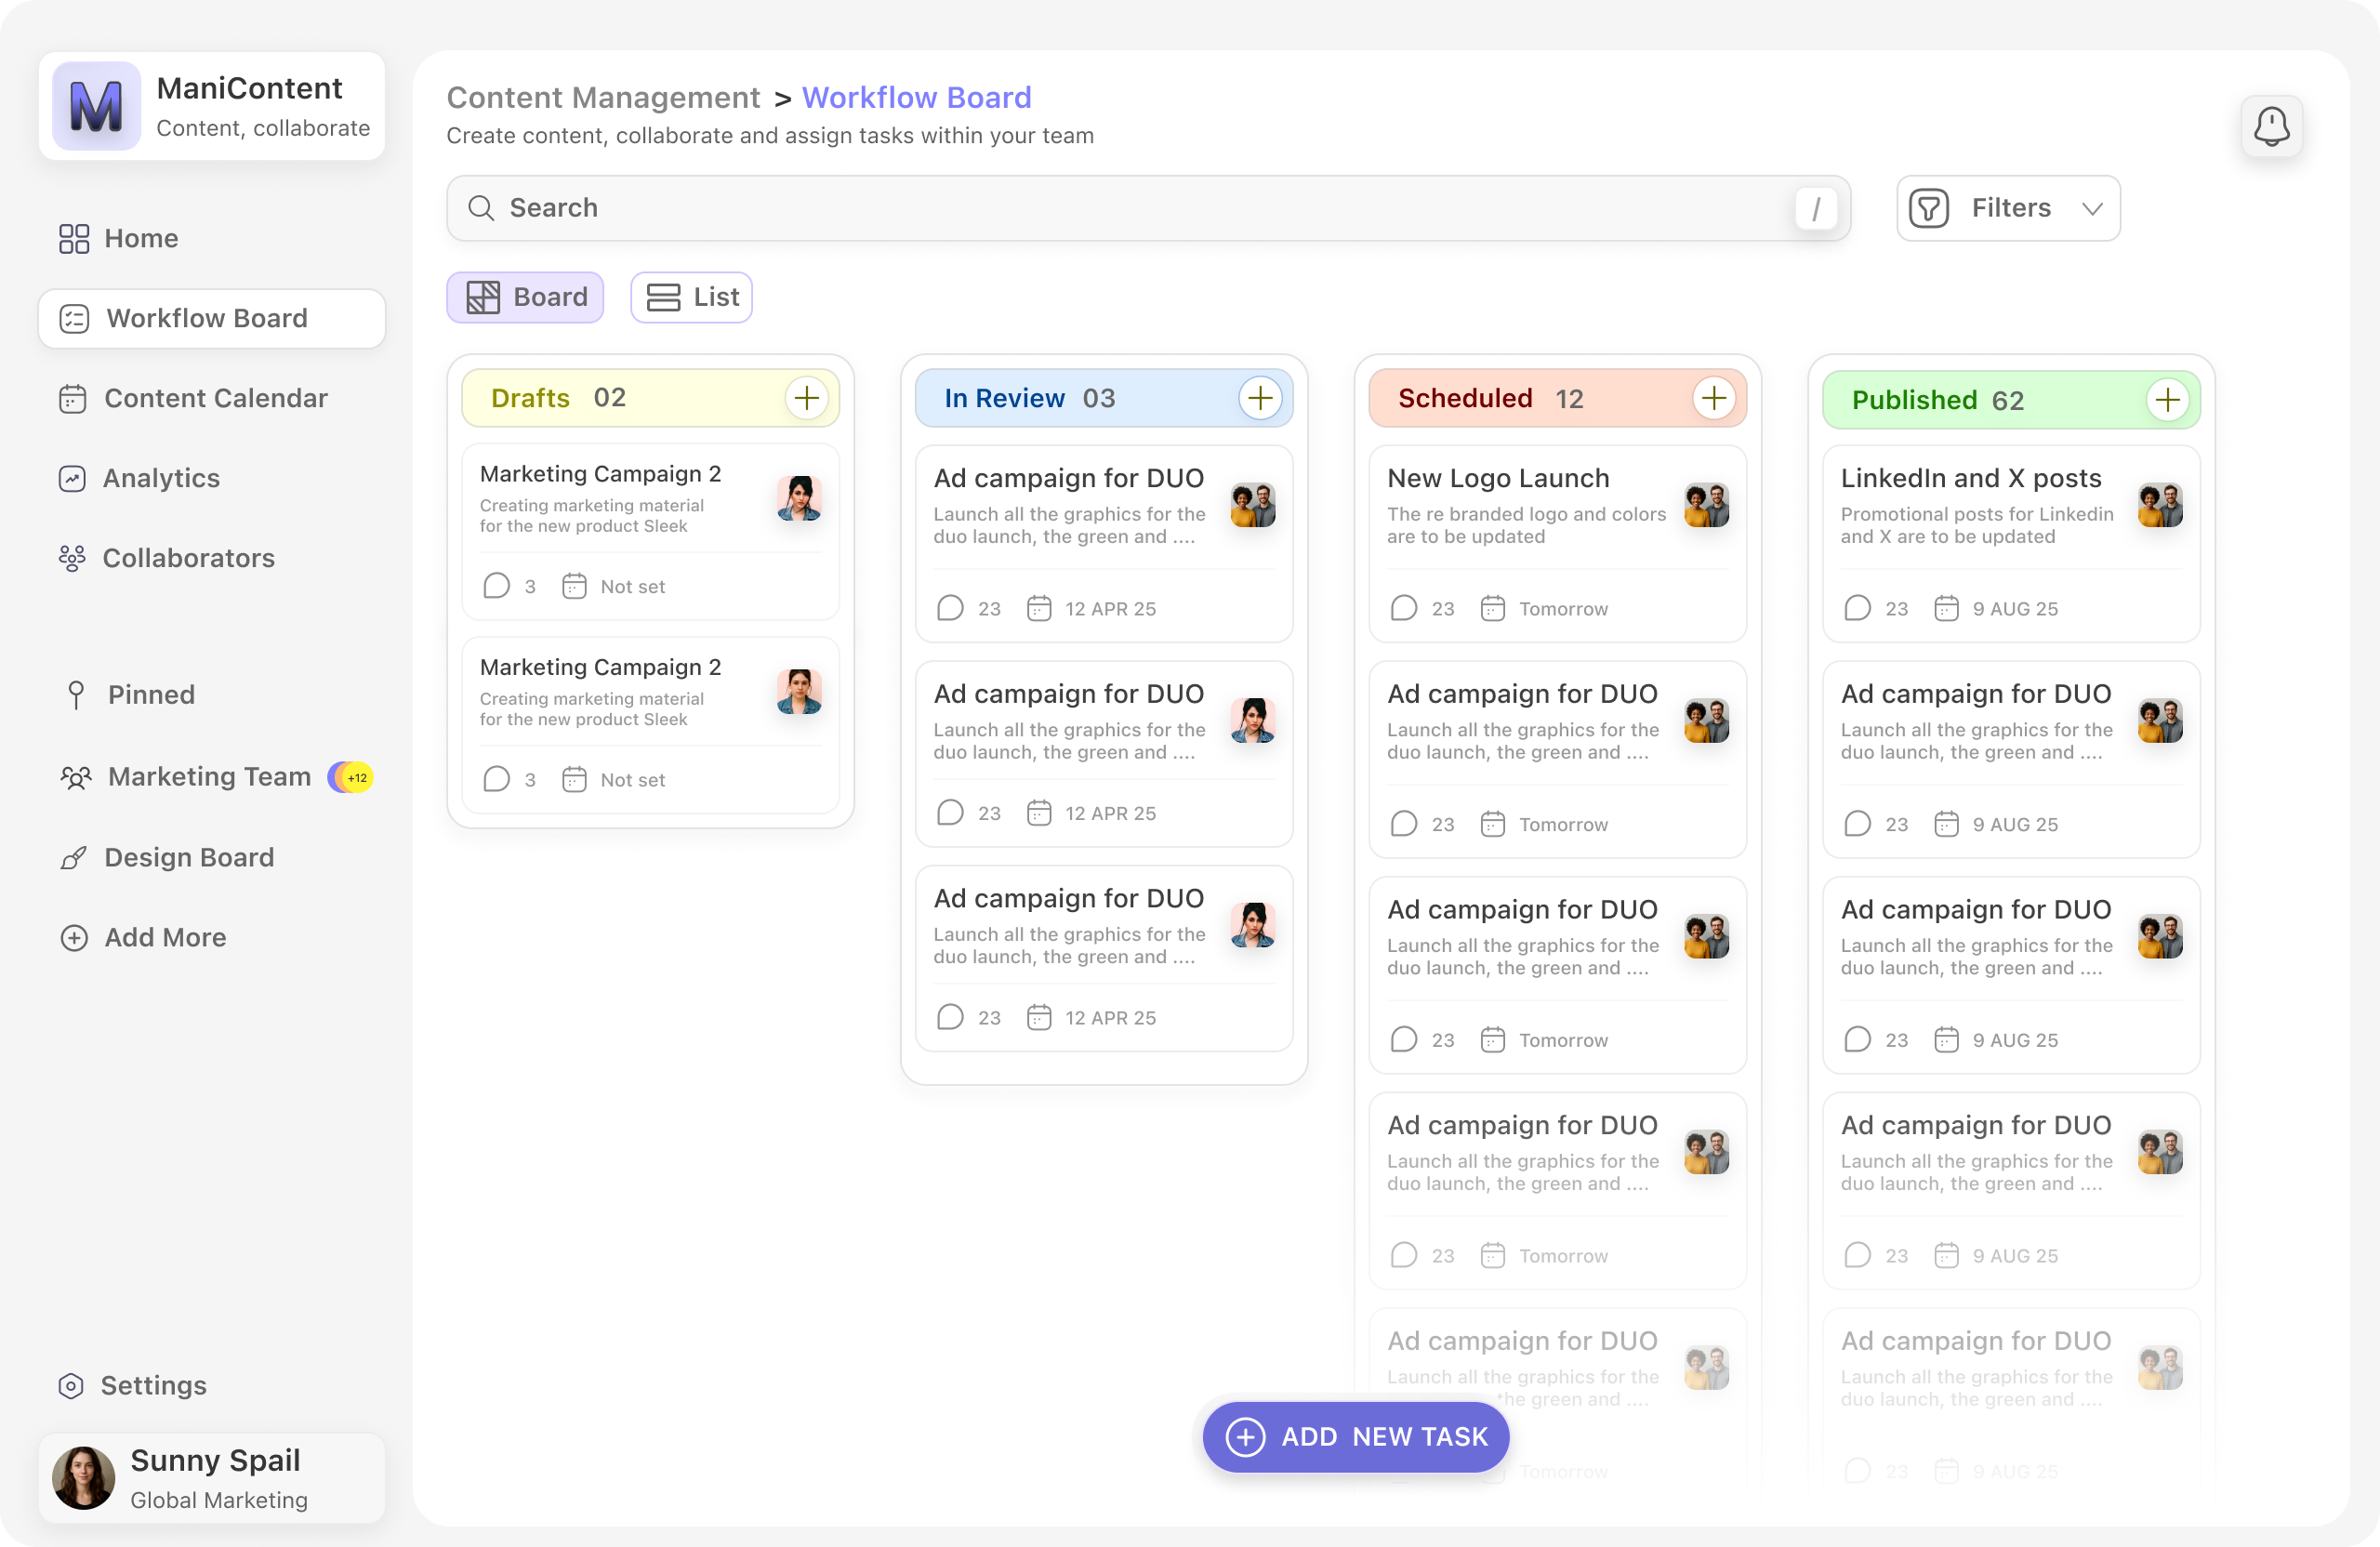Click ADD NEW TASK button
Screen dimensions: 2380x1547
(1355, 1437)
